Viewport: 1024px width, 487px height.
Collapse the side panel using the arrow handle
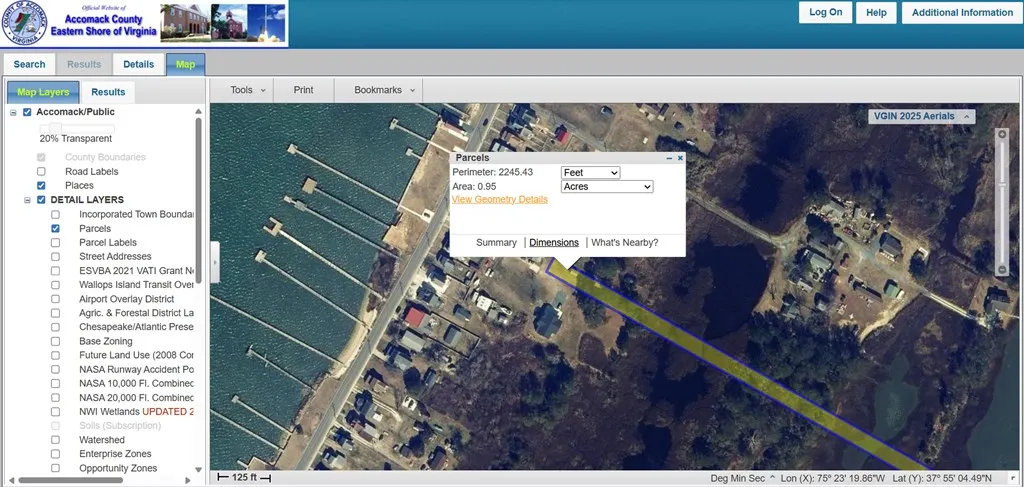pyautogui.click(x=215, y=262)
